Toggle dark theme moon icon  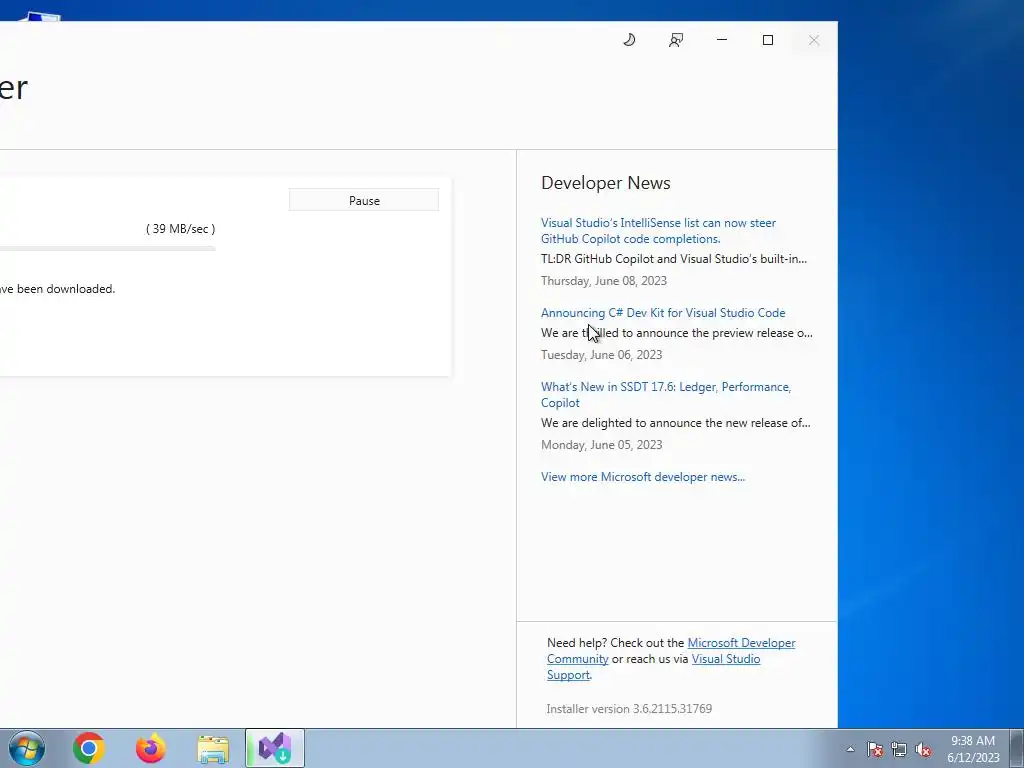click(x=629, y=40)
